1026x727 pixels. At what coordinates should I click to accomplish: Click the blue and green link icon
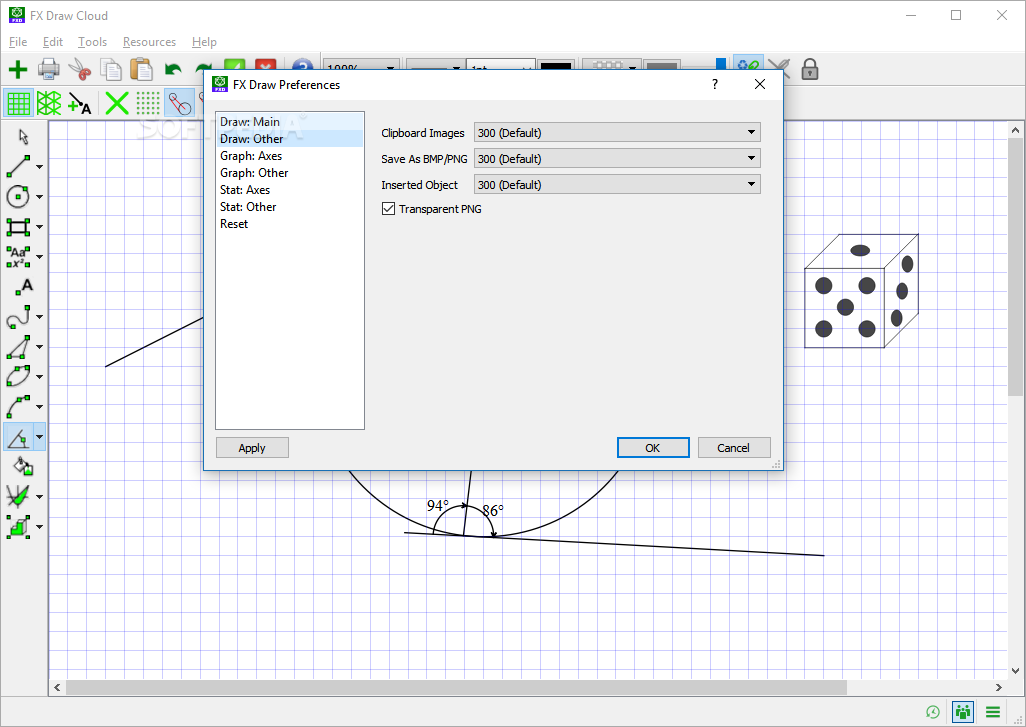[x=748, y=66]
